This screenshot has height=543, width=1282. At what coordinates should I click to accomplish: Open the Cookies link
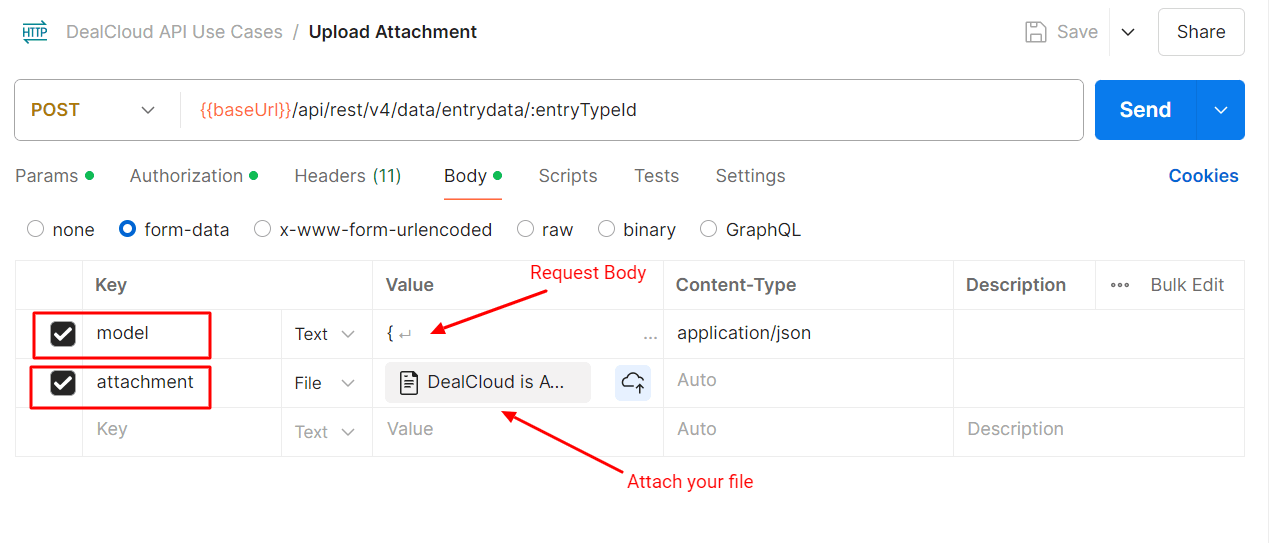[x=1203, y=176]
